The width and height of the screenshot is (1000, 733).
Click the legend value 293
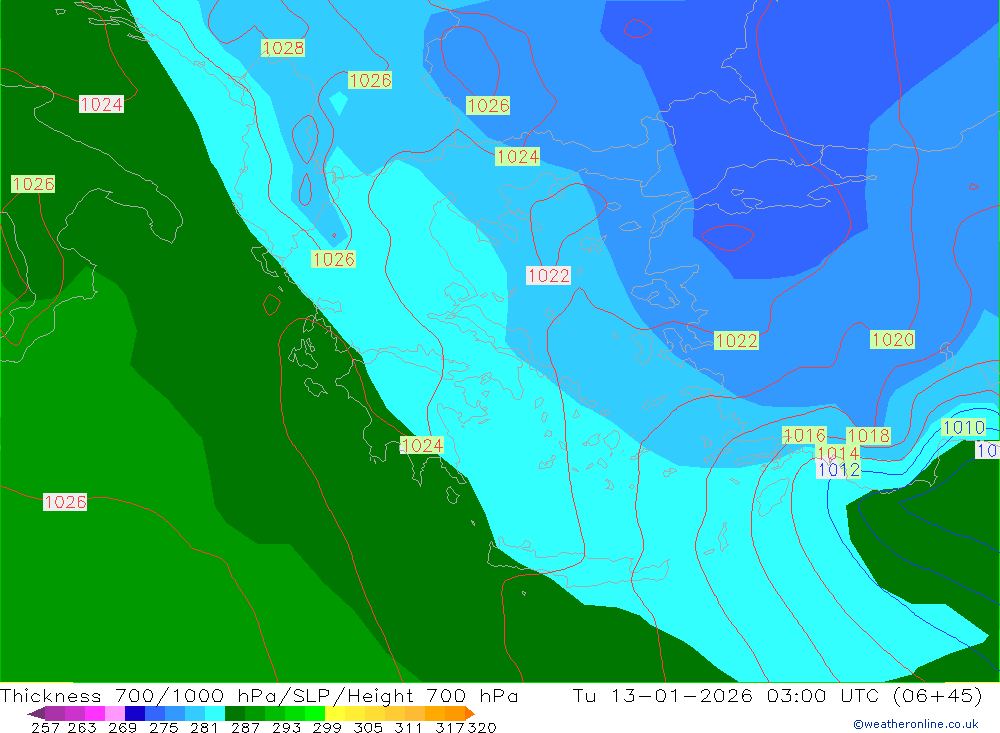286,727
